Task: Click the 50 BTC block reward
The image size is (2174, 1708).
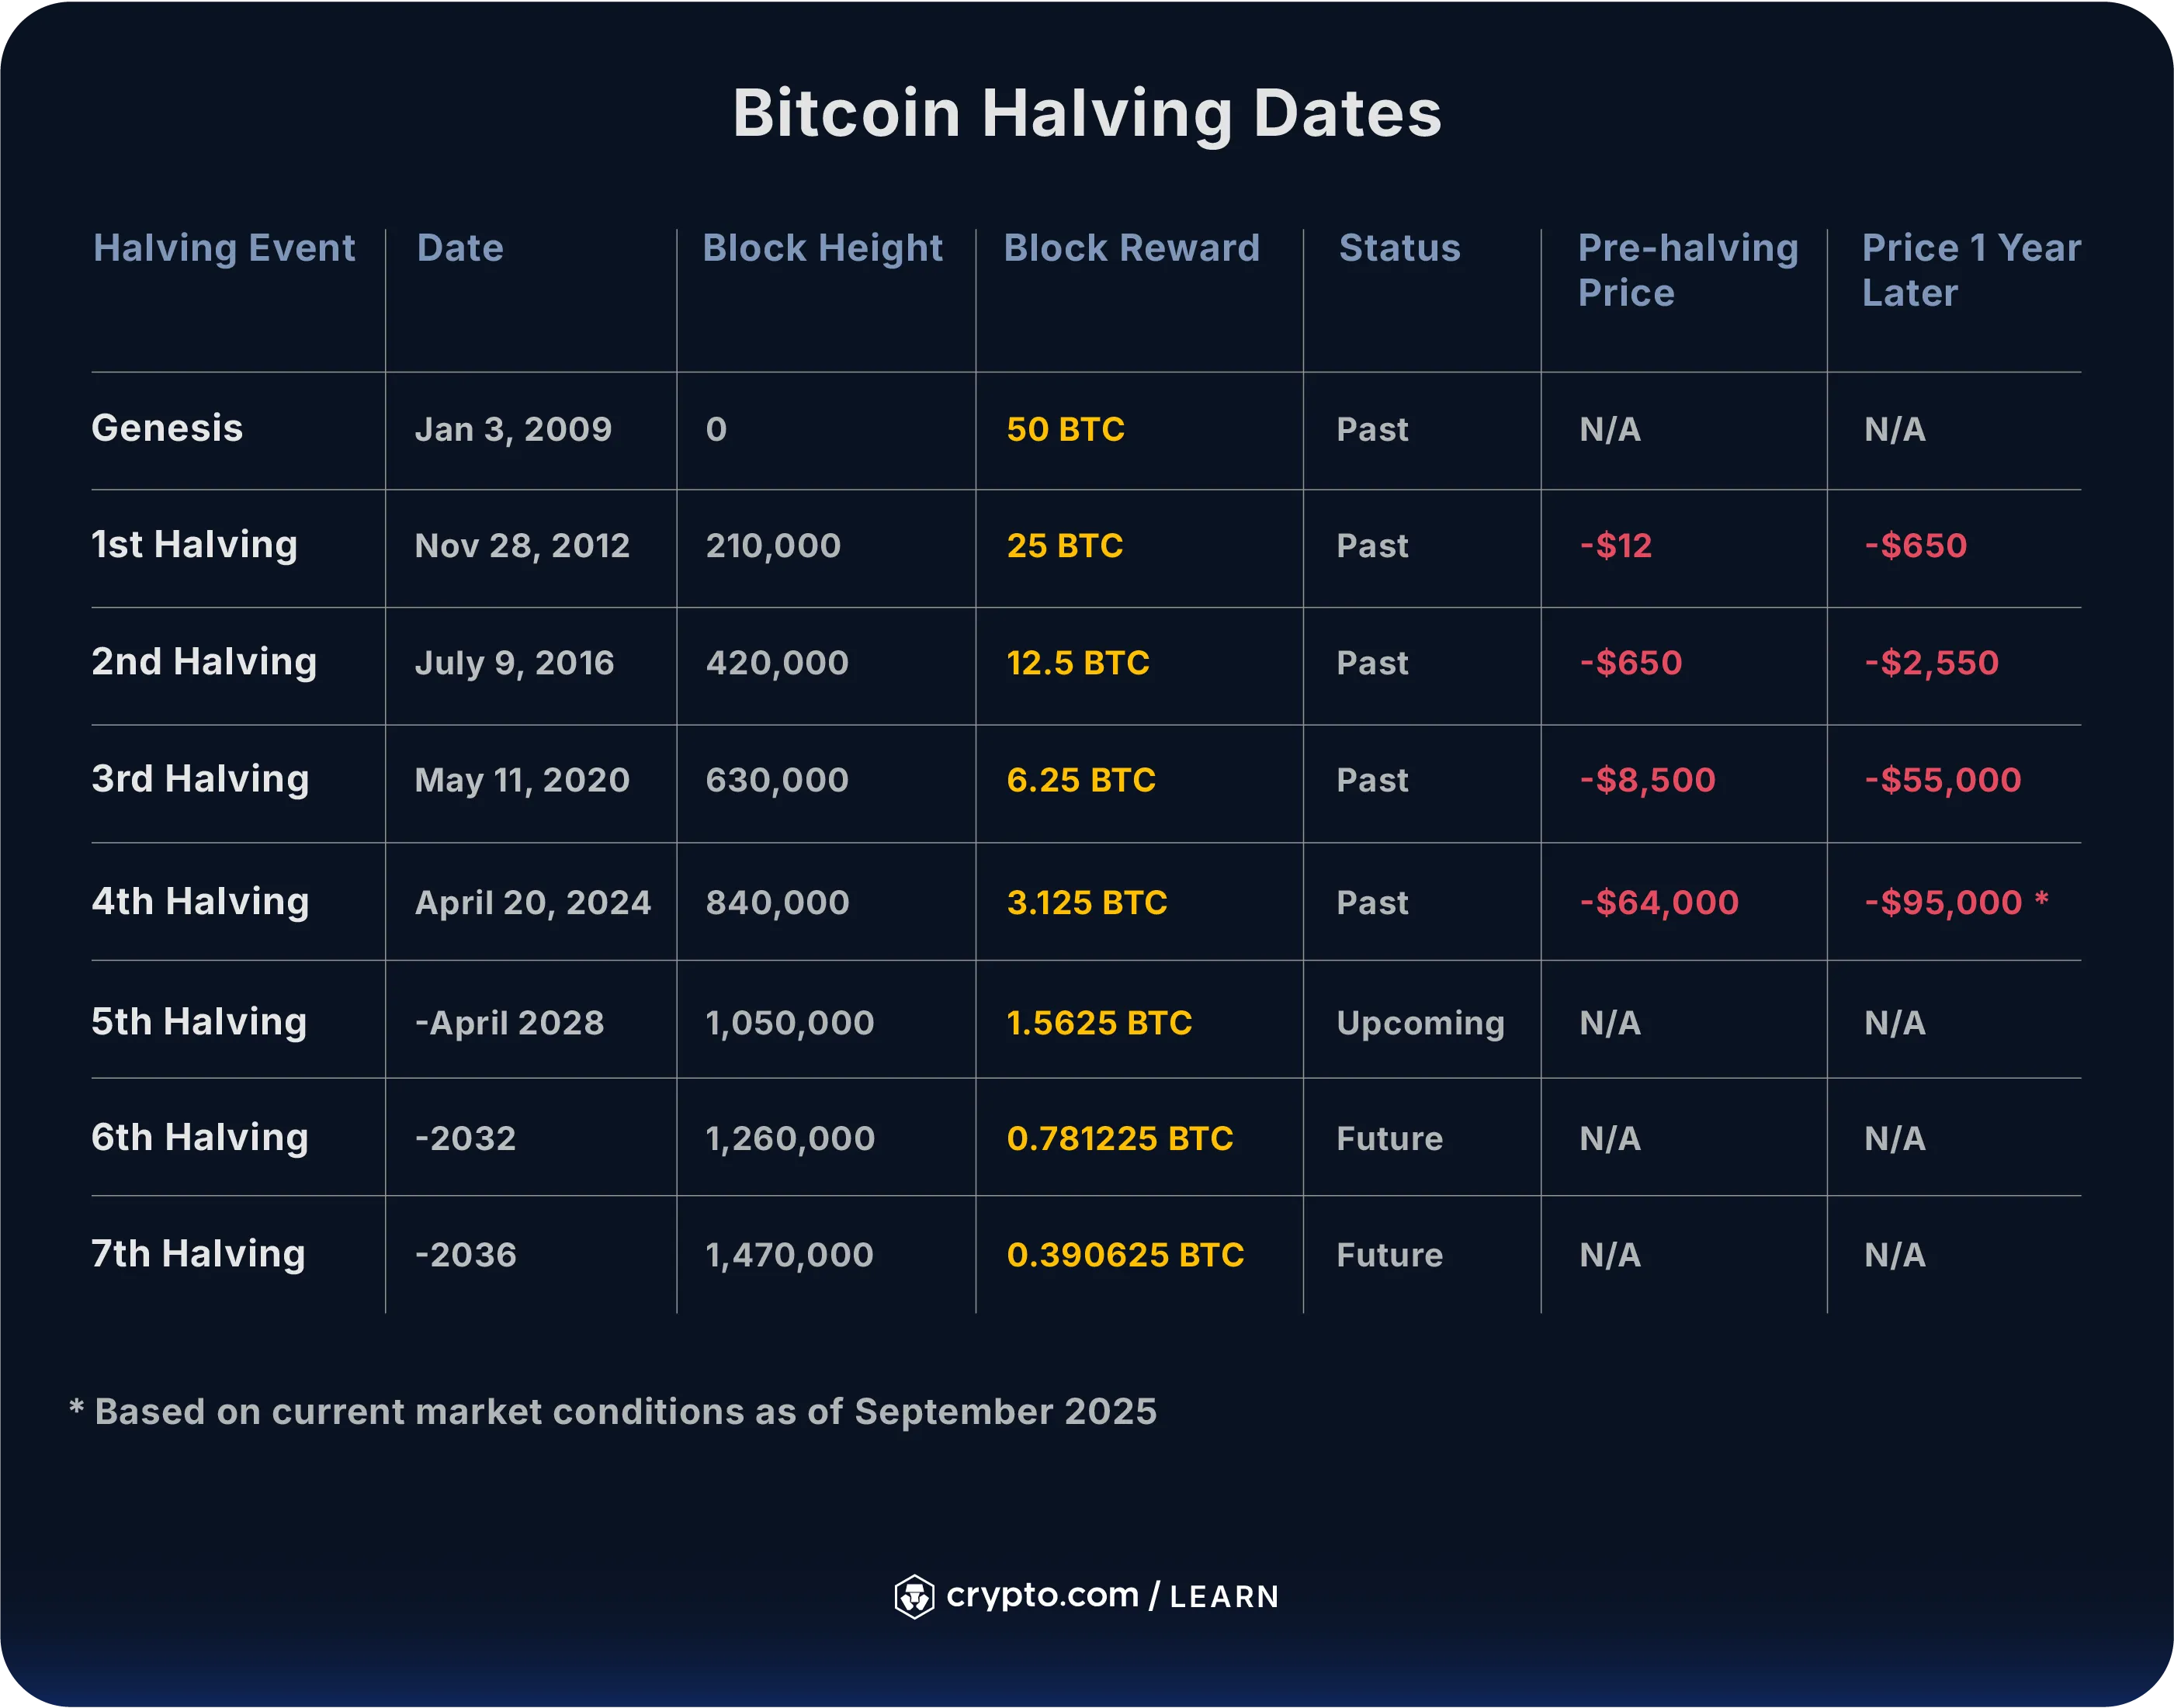Action: click(x=1065, y=429)
